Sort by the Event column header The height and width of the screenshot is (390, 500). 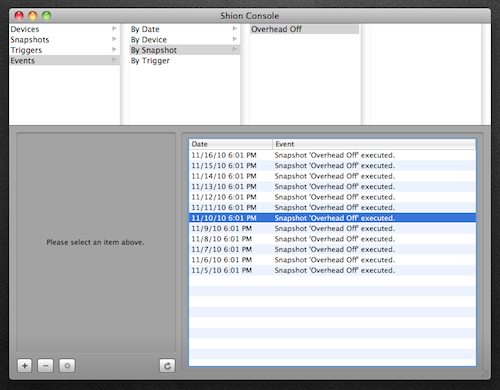click(374, 144)
